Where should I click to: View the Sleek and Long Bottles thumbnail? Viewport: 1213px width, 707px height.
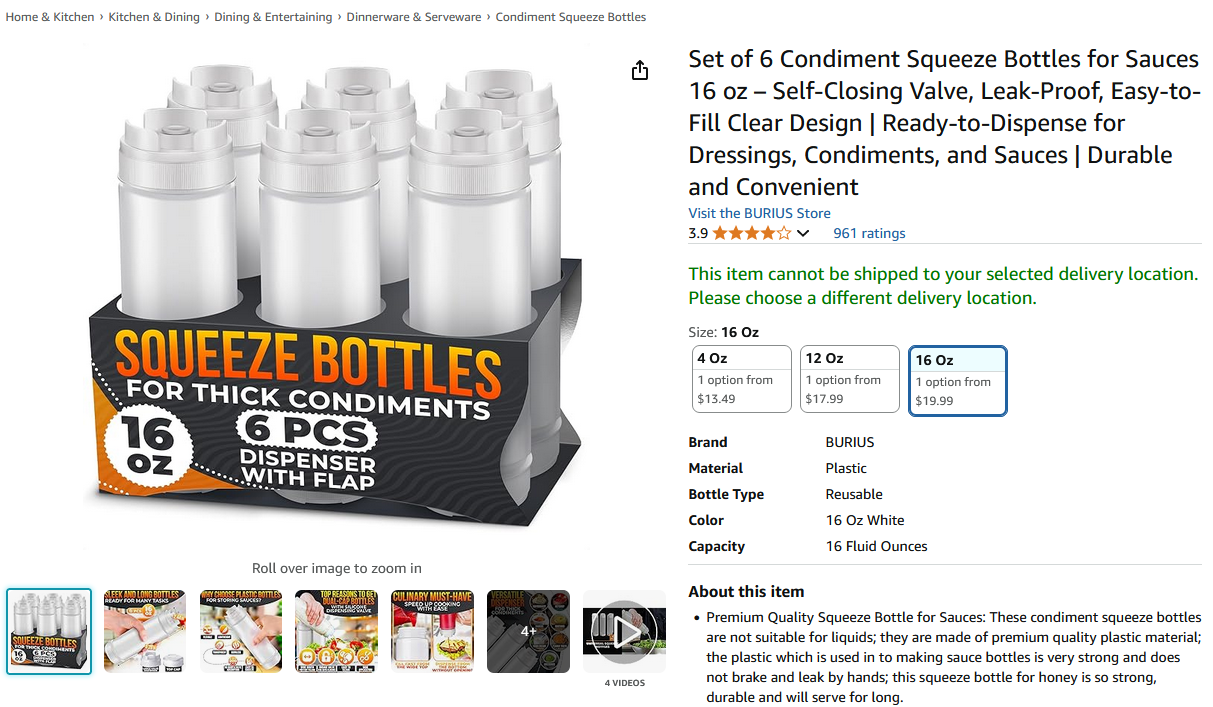(145, 631)
